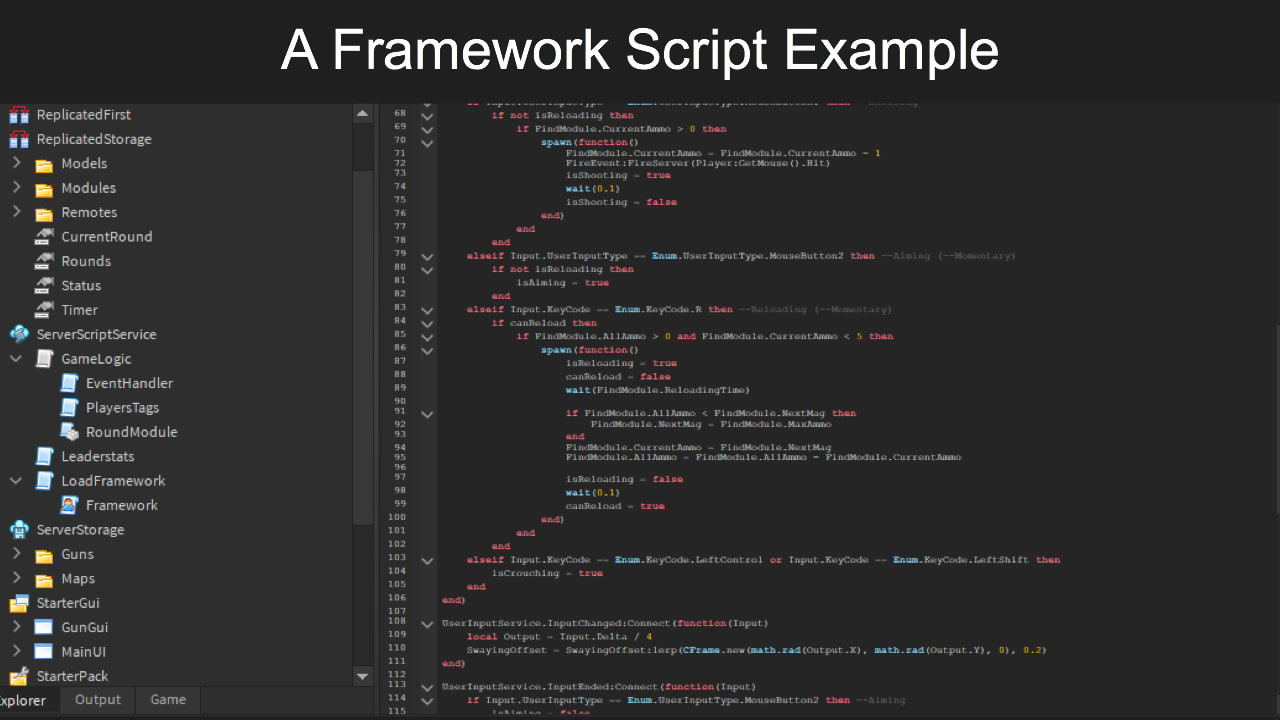The width and height of the screenshot is (1280, 720).
Task: Click the StarterGui service icon
Action: [19, 603]
